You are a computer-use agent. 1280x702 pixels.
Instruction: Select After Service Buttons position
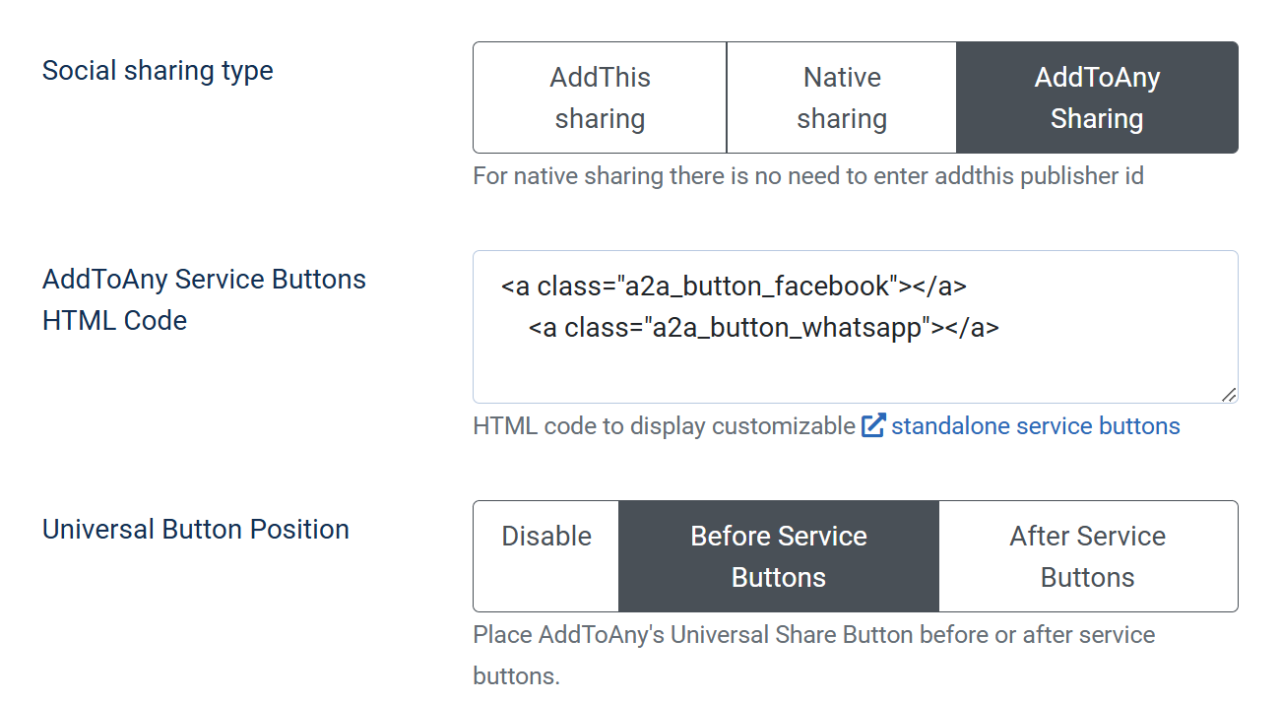1088,556
